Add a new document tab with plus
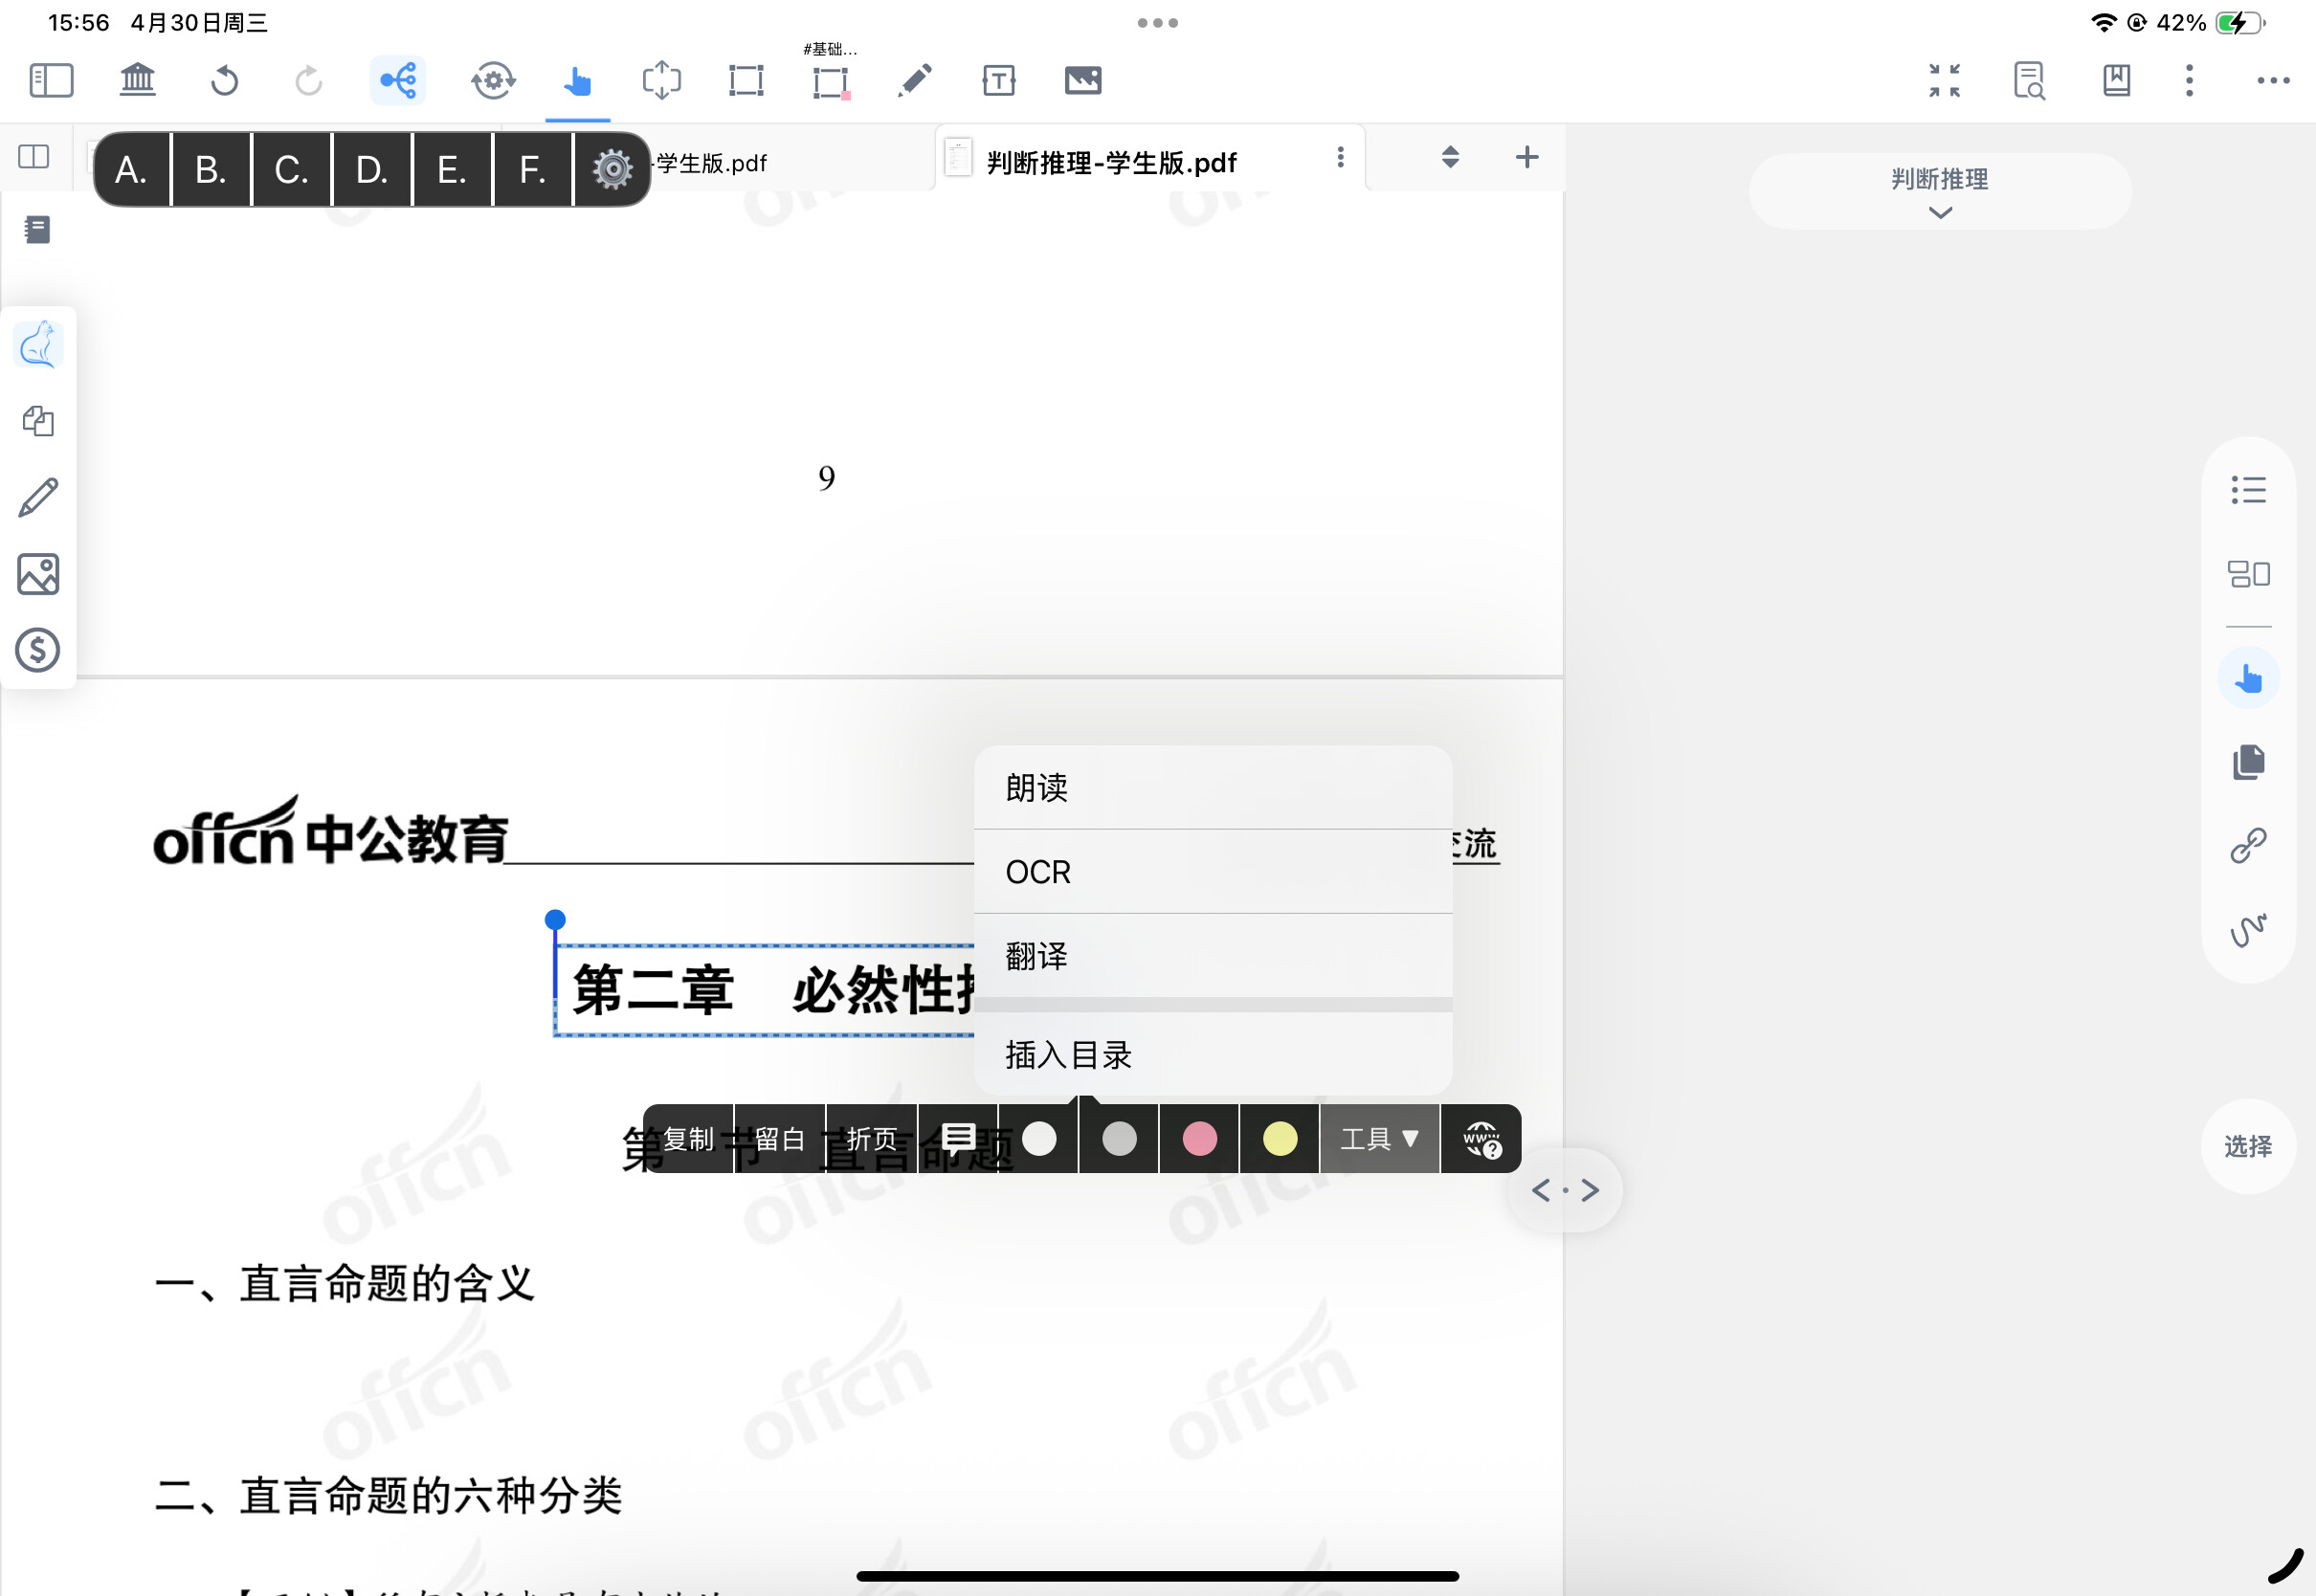The height and width of the screenshot is (1596, 2316). 1526,157
